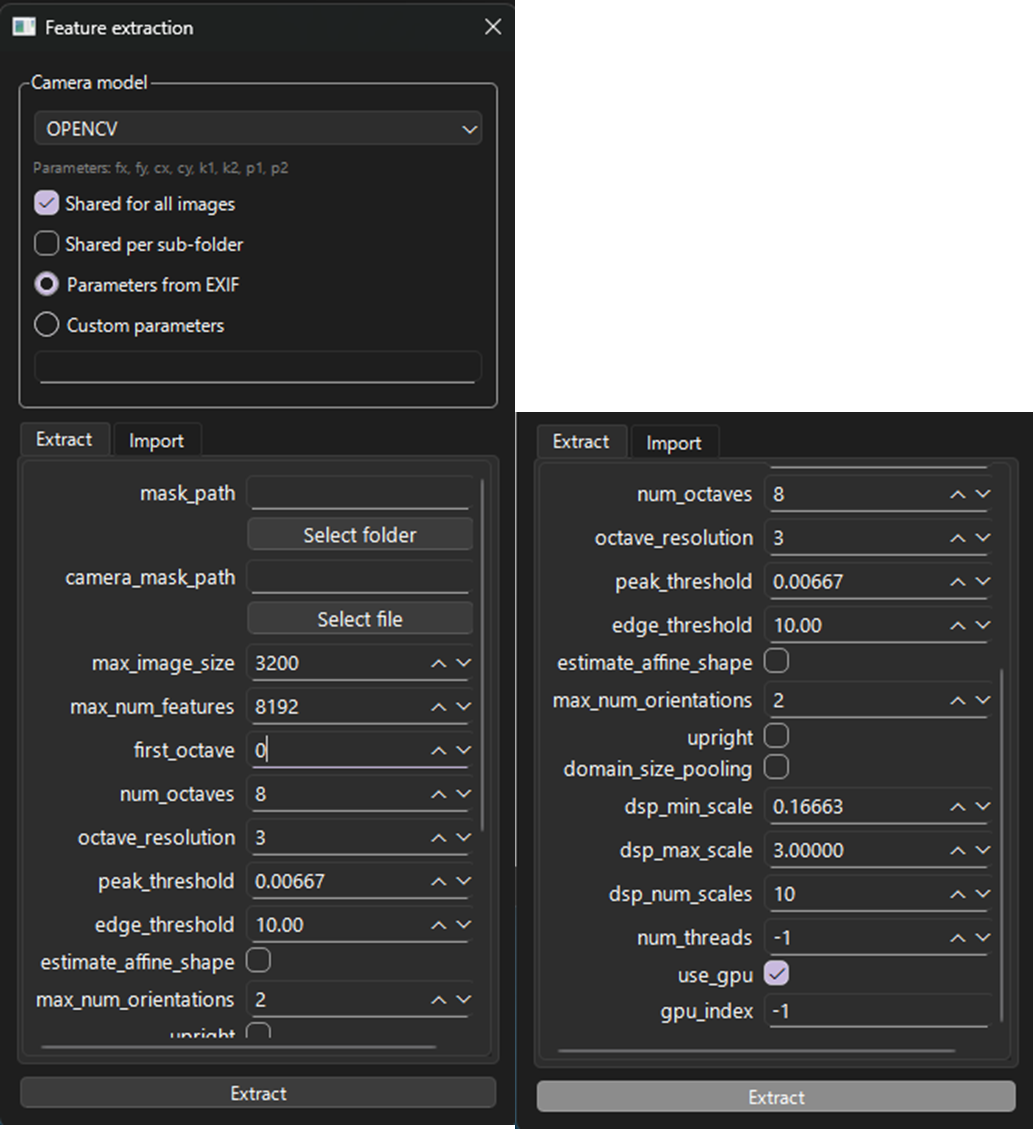
Task: Increase max_image_size with the up arrow
Action: (x=439, y=663)
